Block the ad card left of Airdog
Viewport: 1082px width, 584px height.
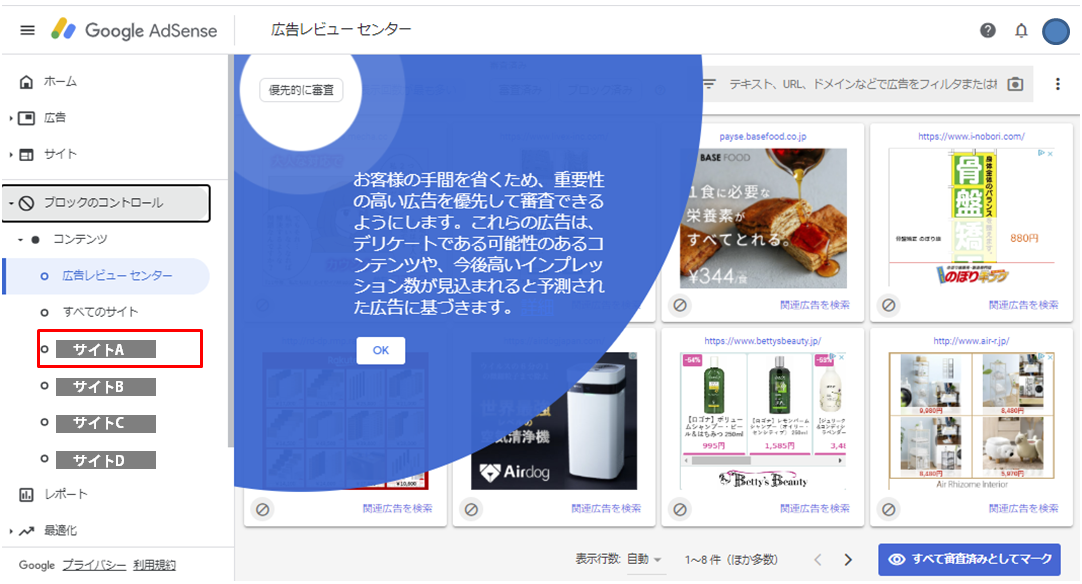pos(263,509)
